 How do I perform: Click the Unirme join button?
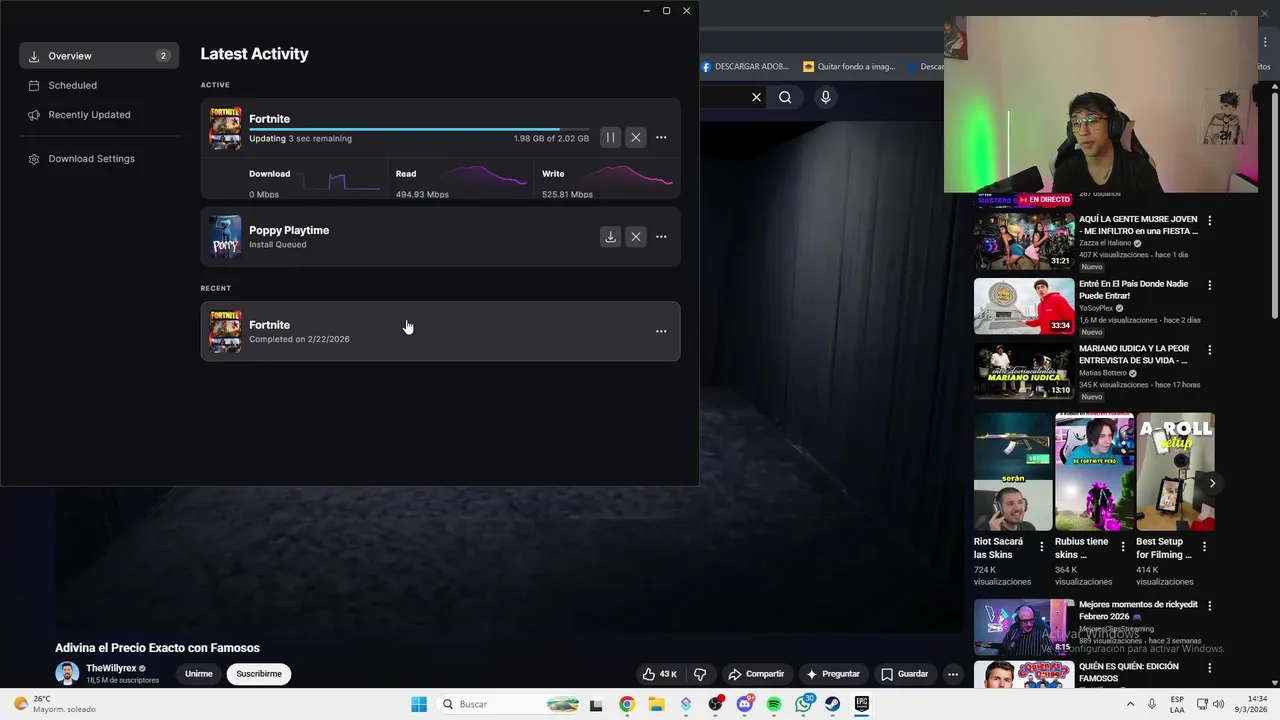click(199, 674)
